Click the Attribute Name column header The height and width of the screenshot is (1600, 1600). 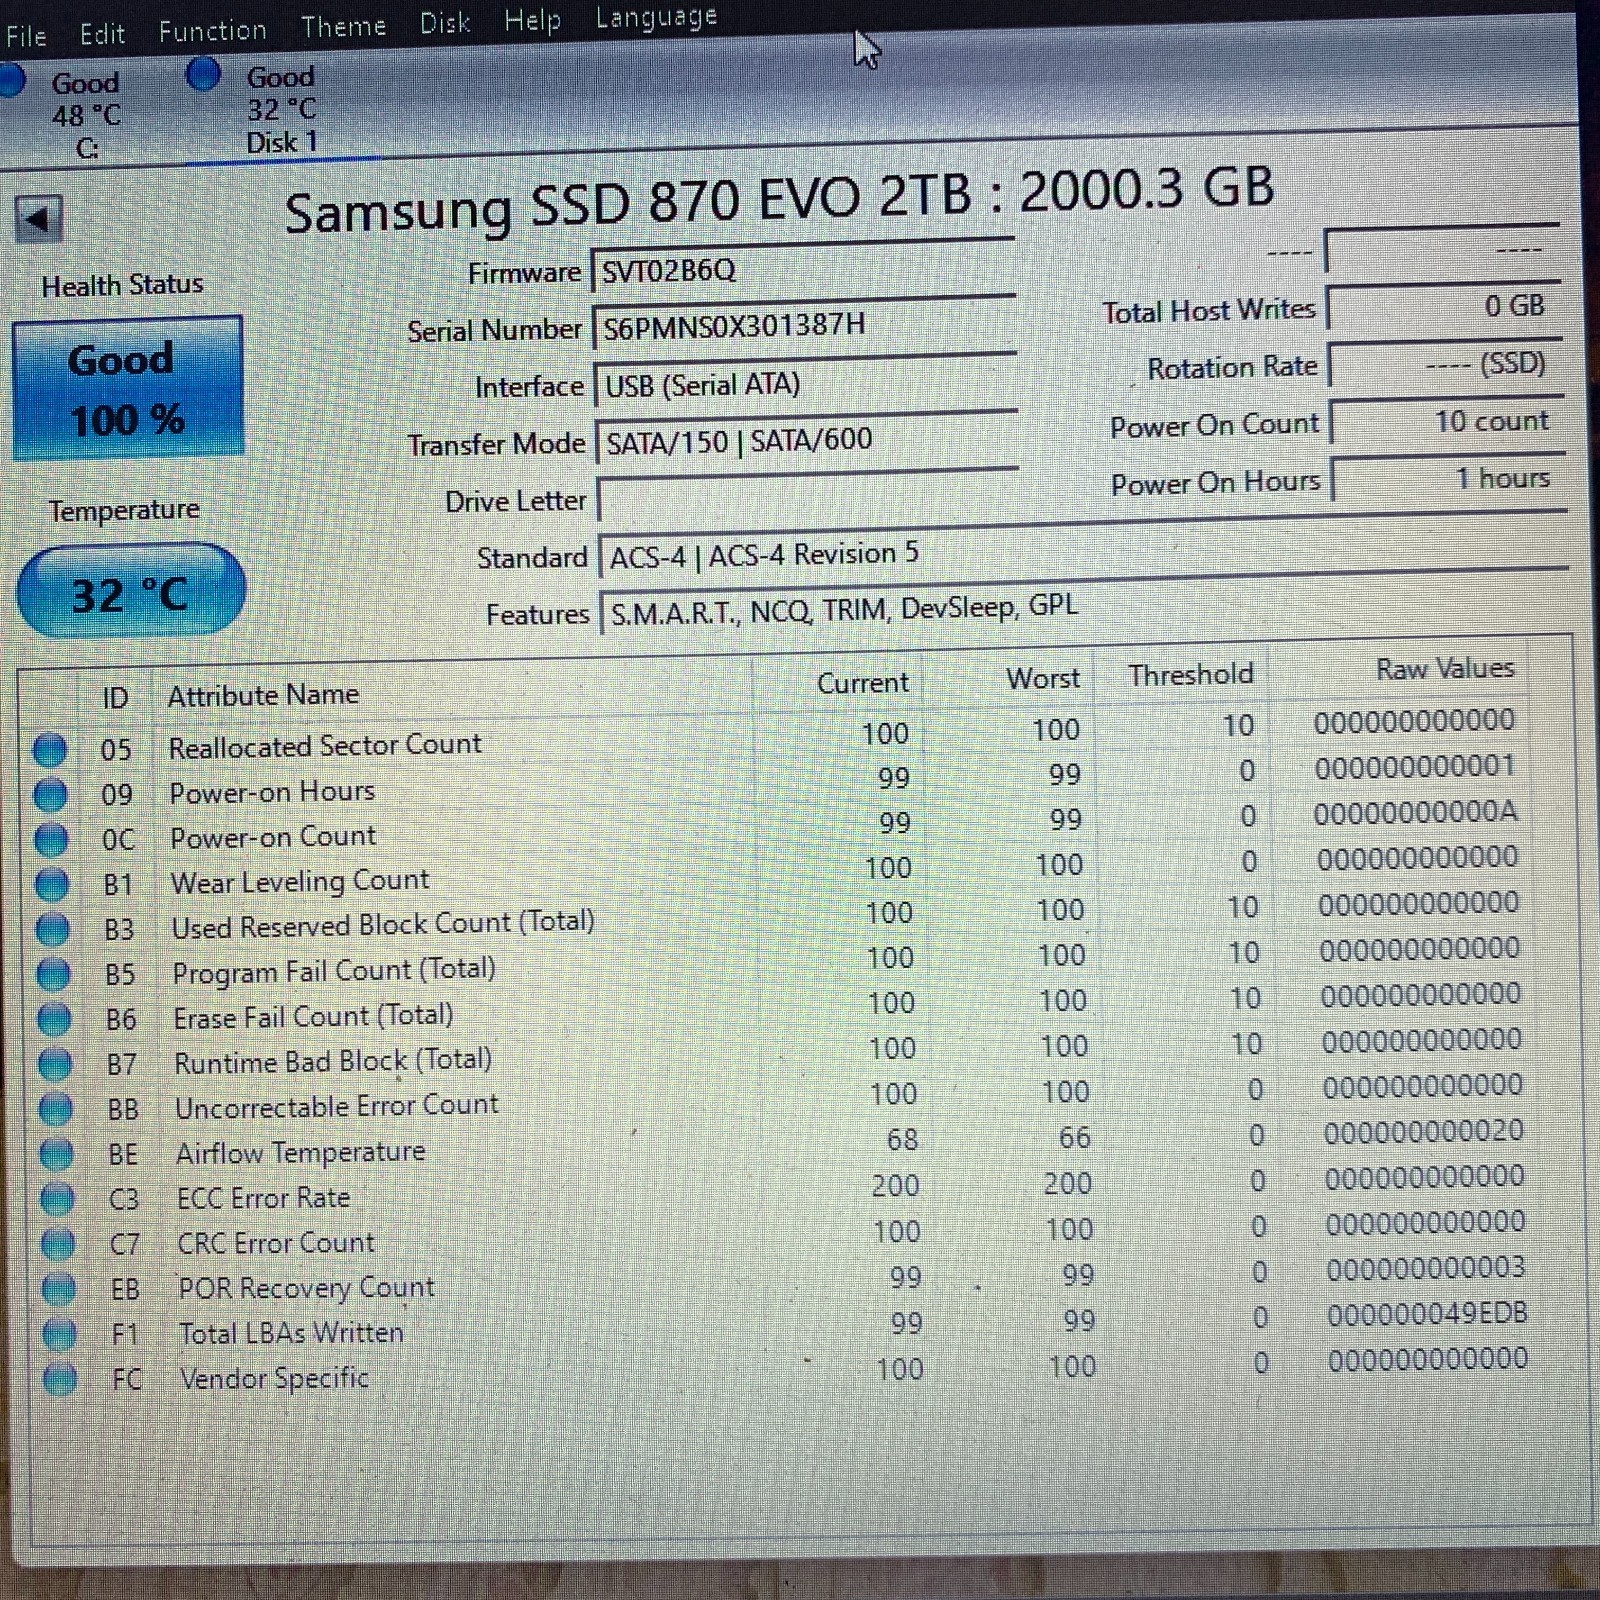point(263,694)
